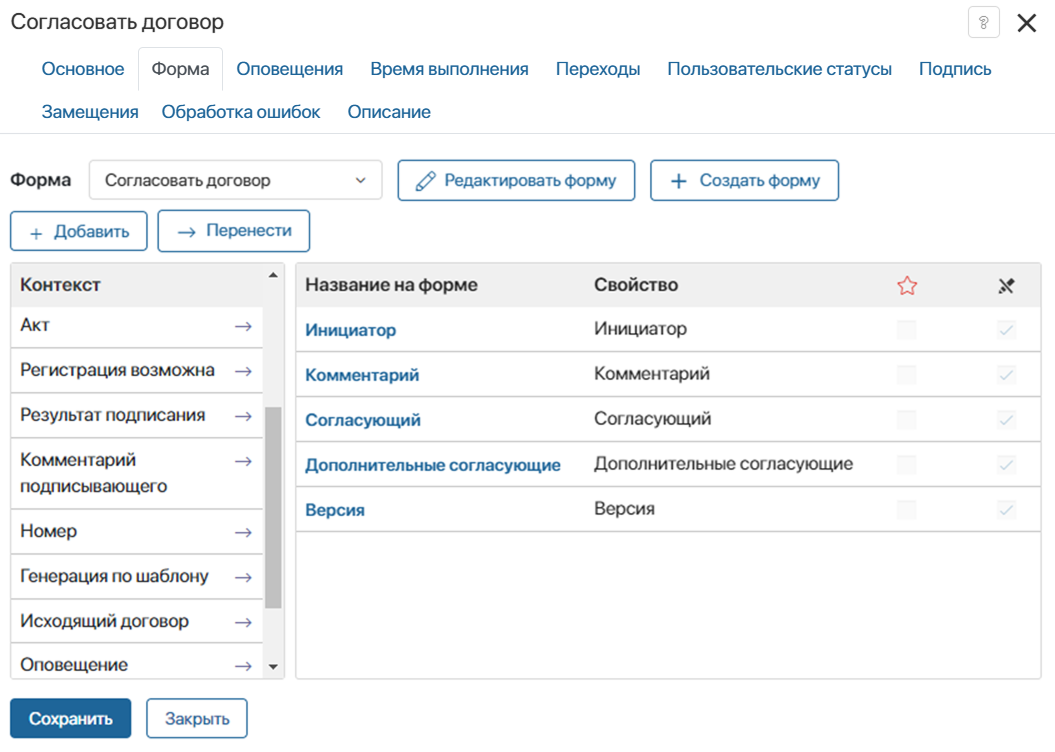Click arrow next to Результат подписания
The height and width of the screenshot is (752, 1055).
pyautogui.click(x=243, y=416)
